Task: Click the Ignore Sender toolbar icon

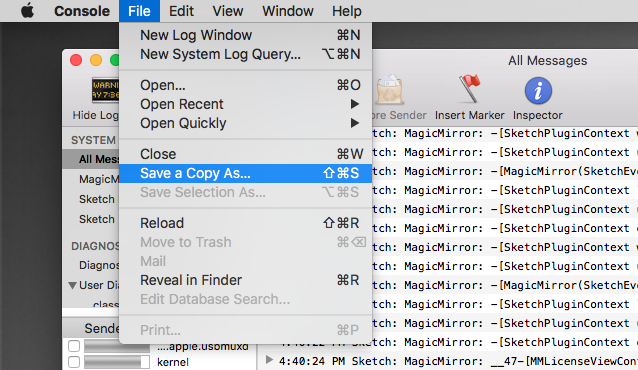Action: 389,89
